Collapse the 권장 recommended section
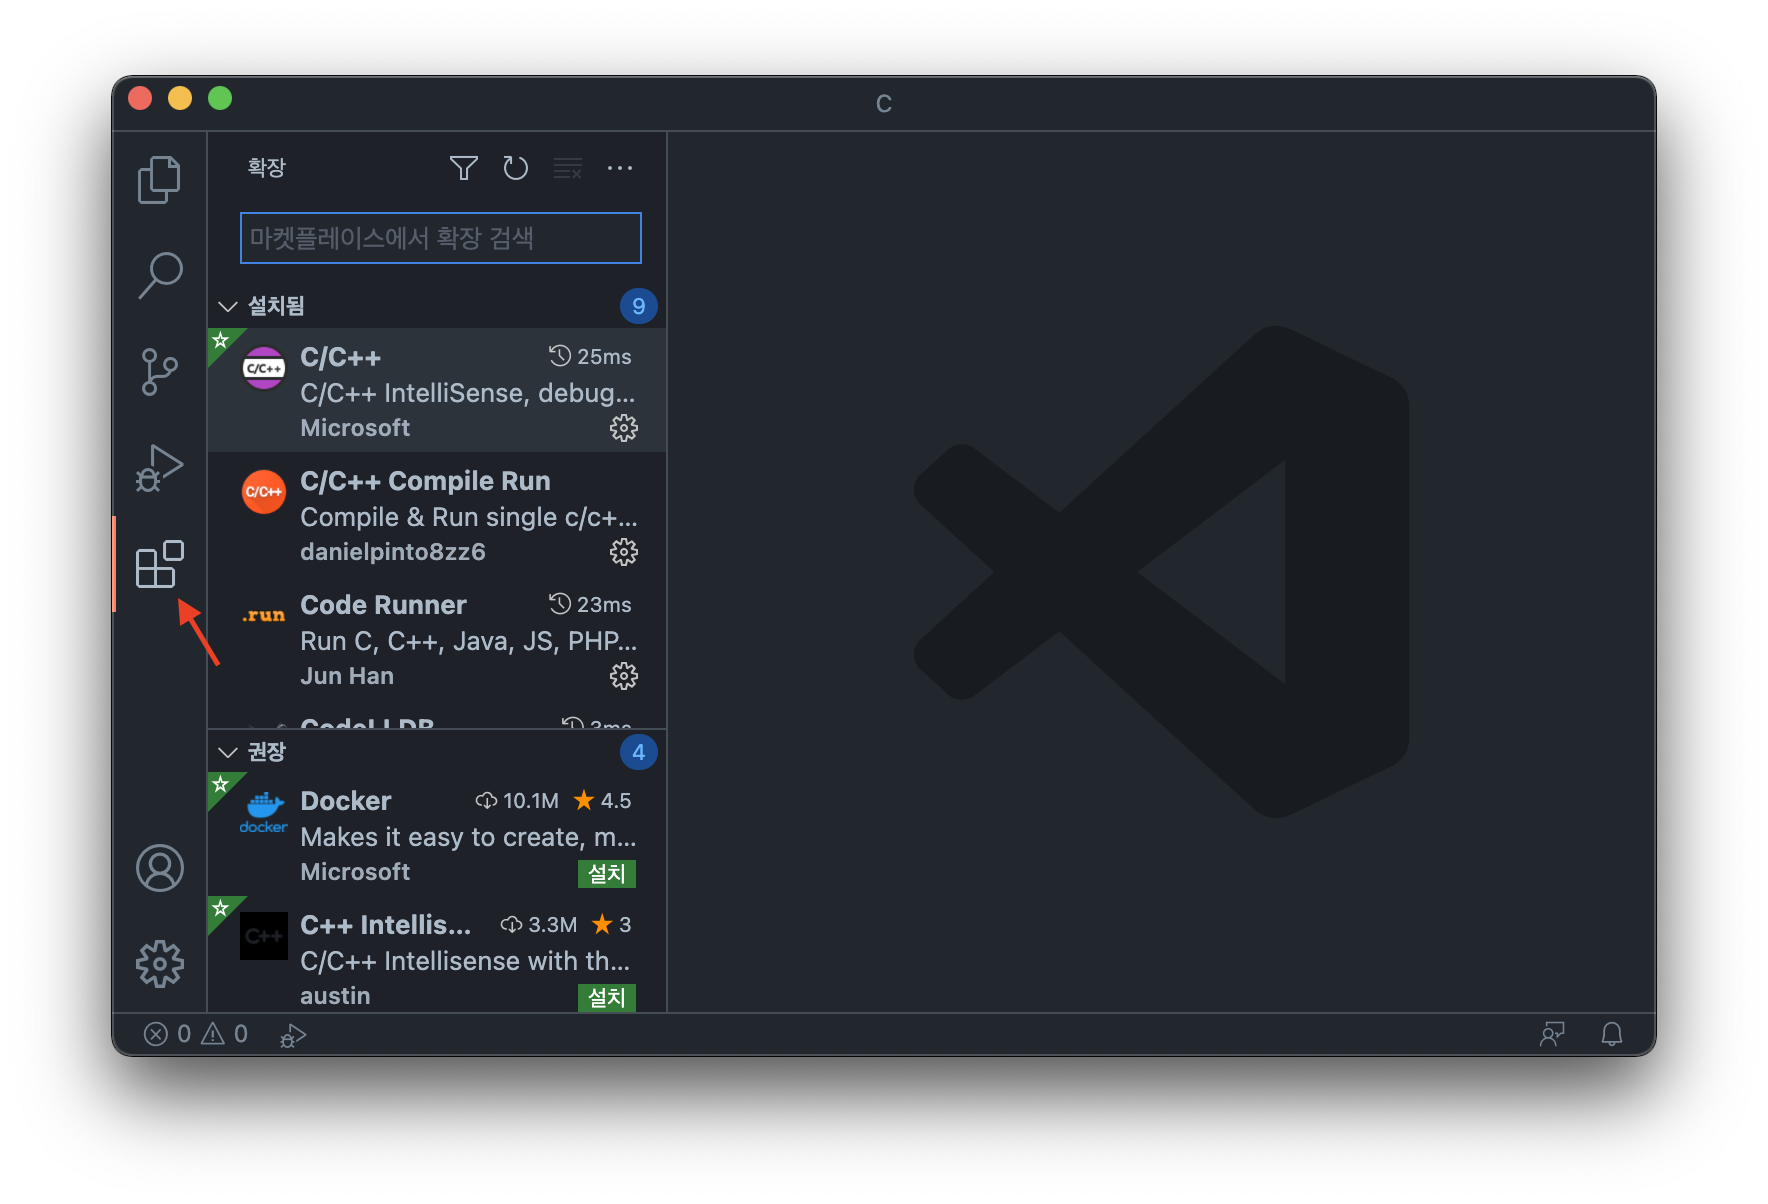Image resolution: width=1768 pixels, height=1204 pixels. click(x=228, y=752)
